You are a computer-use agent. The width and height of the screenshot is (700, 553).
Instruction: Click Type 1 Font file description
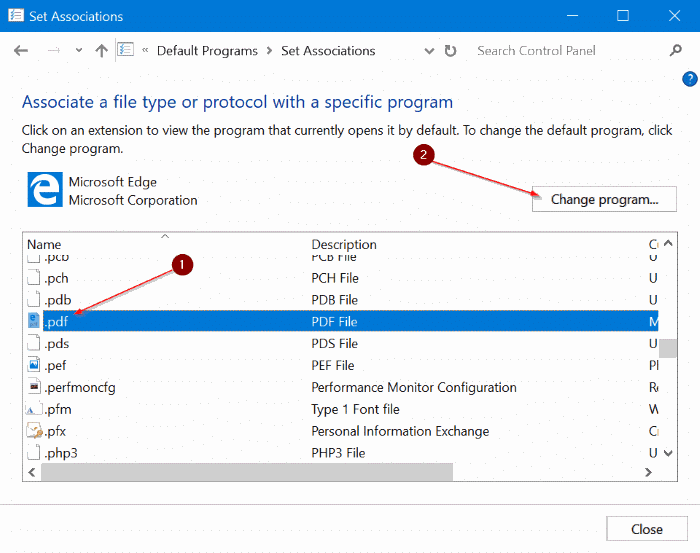(355, 409)
